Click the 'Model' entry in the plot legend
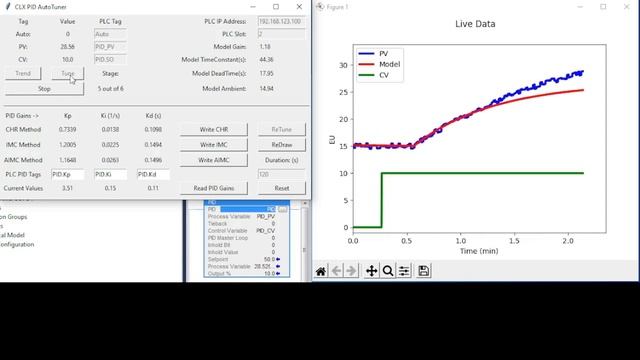The image size is (640, 360). click(x=389, y=64)
